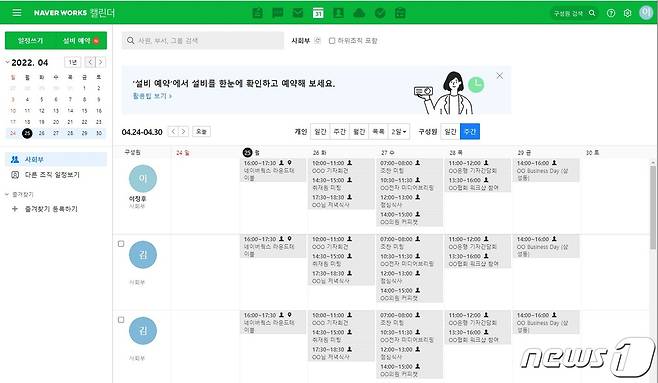This screenshot has height=383, width=658.
Task: Select date 19 in the mini calendar
Action: click(42, 122)
